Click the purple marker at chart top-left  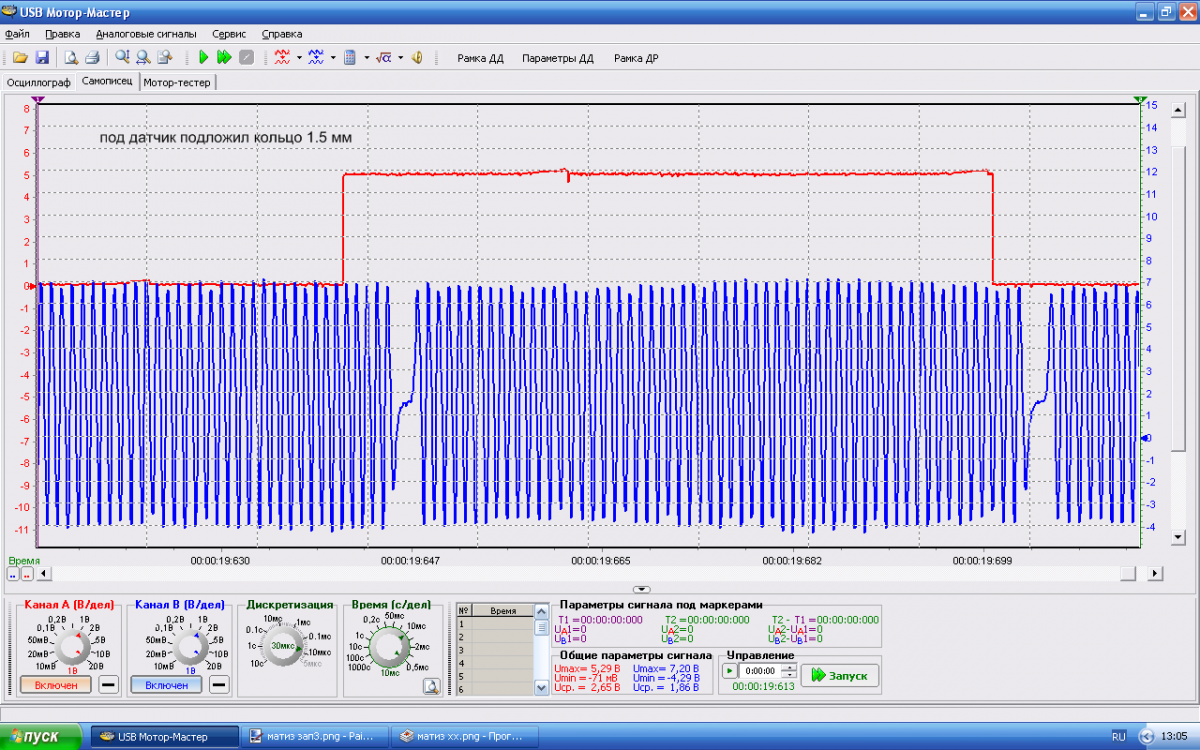click(38, 99)
